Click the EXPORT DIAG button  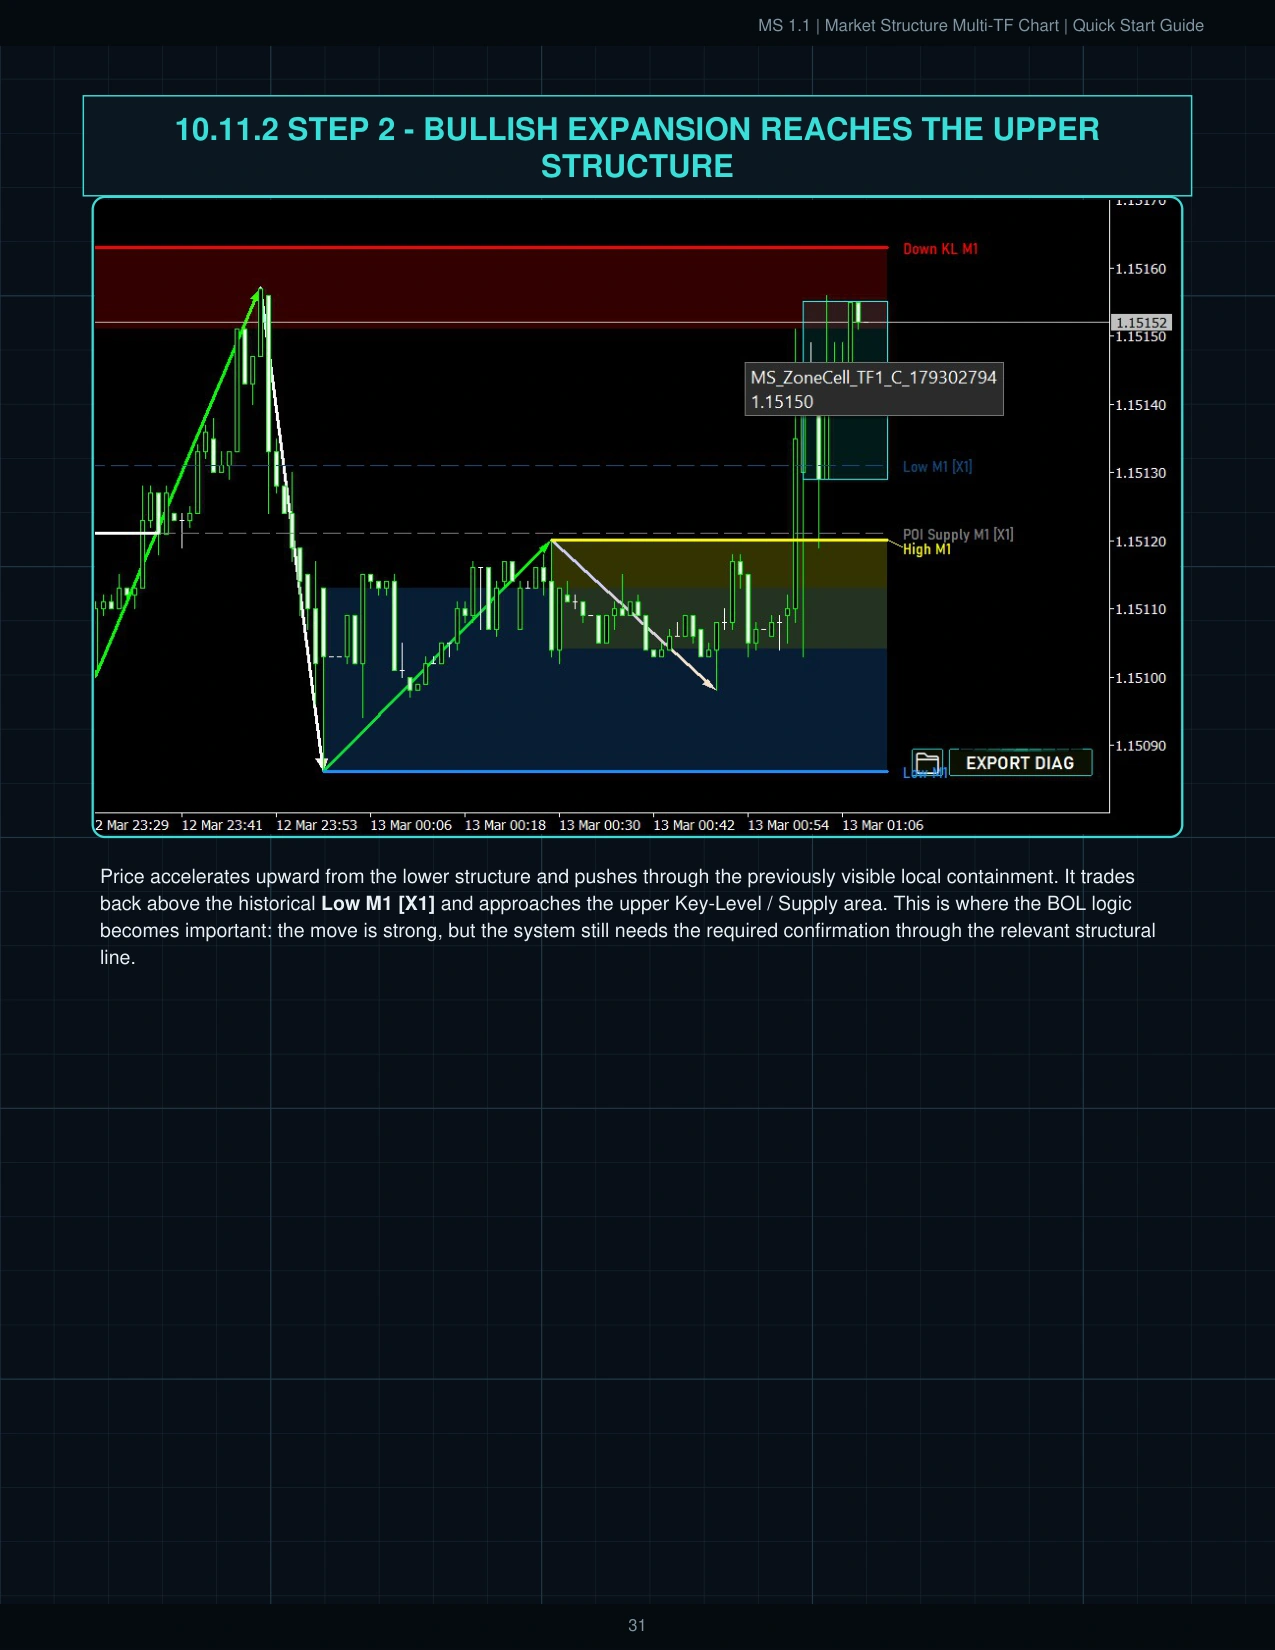click(1020, 763)
